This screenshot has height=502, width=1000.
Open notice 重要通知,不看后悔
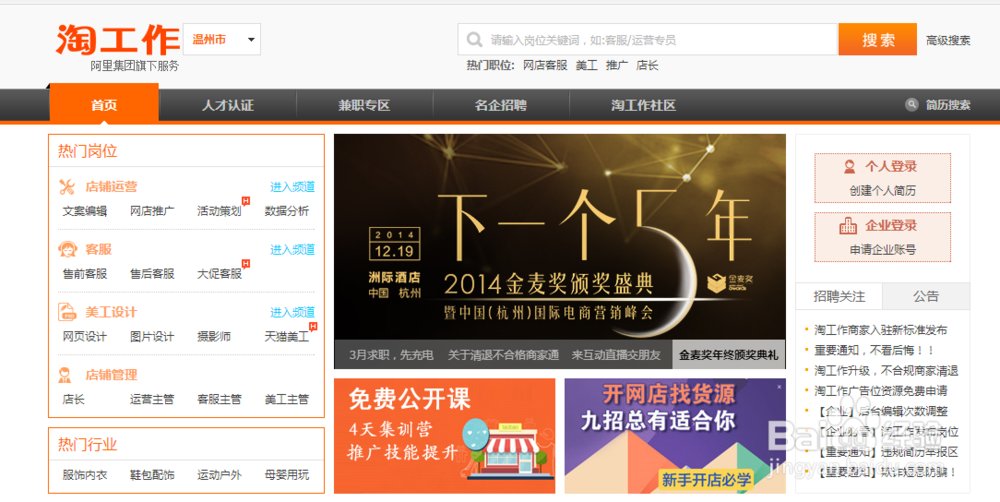[x=874, y=350]
